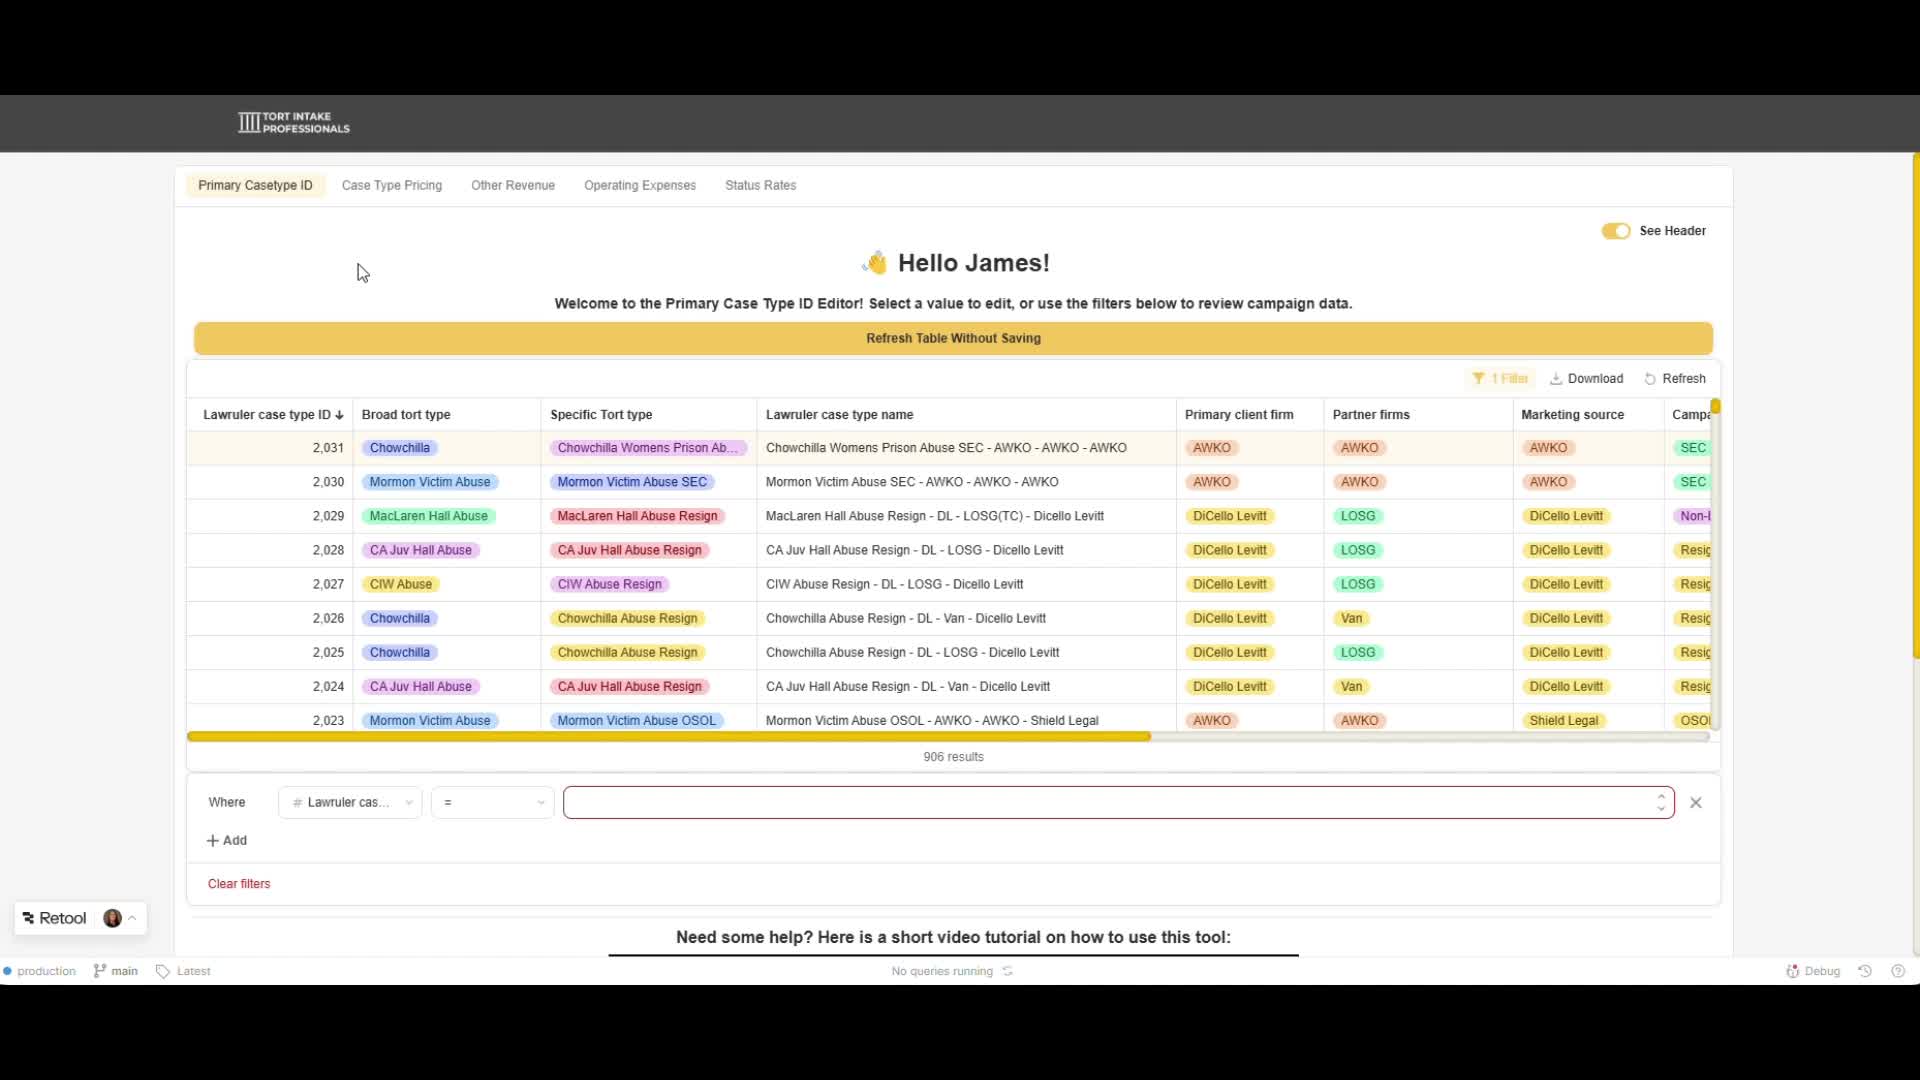The image size is (1920, 1080).
Task: Click the filter value input field
Action: pyautogui.click(x=1108, y=803)
